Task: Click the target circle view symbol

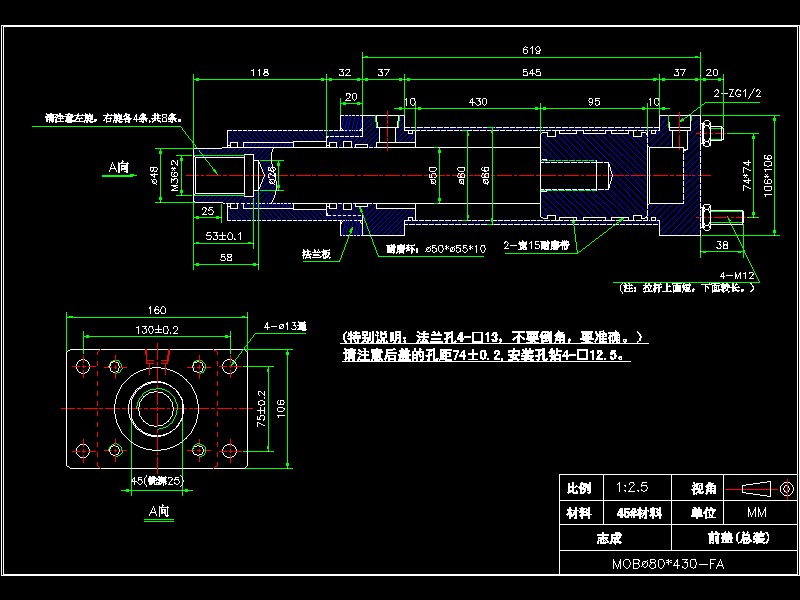Action: 786,489
